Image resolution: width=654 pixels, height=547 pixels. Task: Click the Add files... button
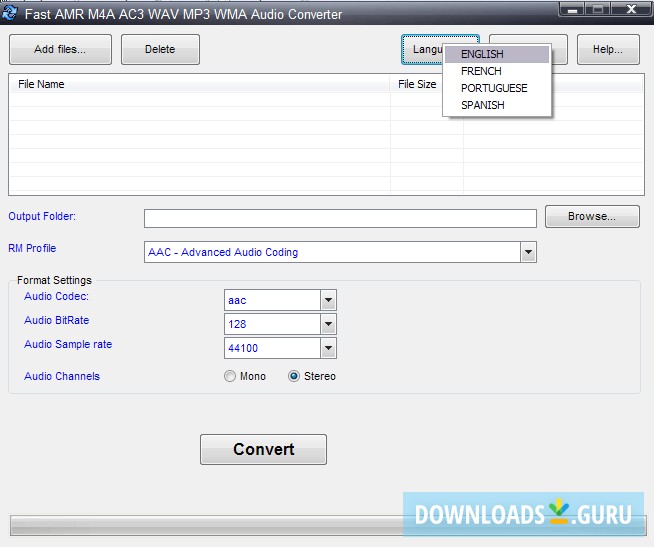pos(60,49)
